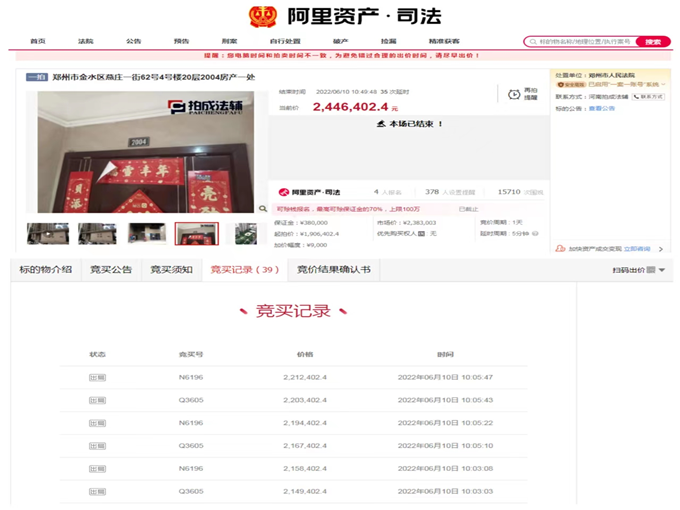Open the 竞买公告 tab
680x510 pixels.
click(x=110, y=270)
